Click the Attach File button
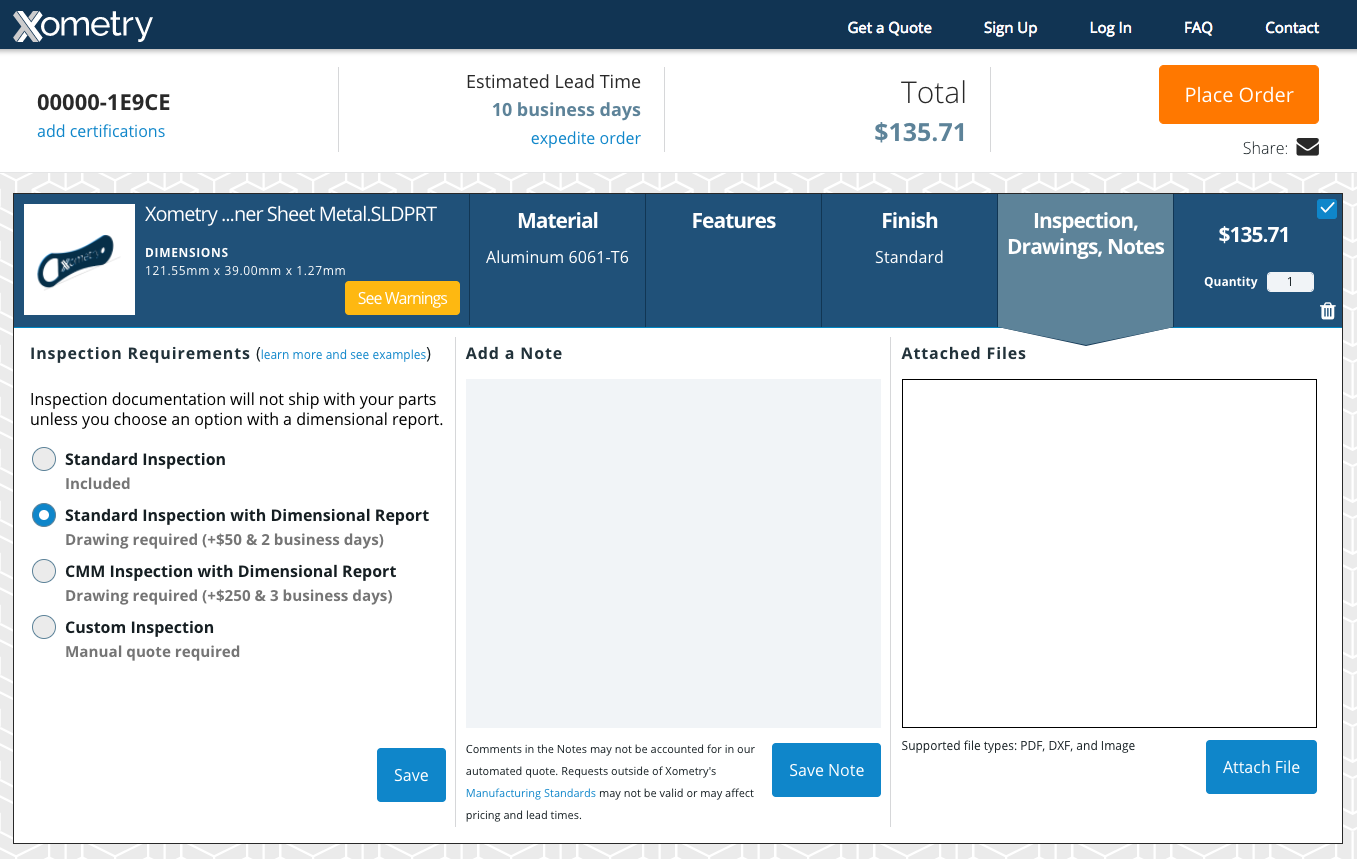 (x=1261, y=767)
